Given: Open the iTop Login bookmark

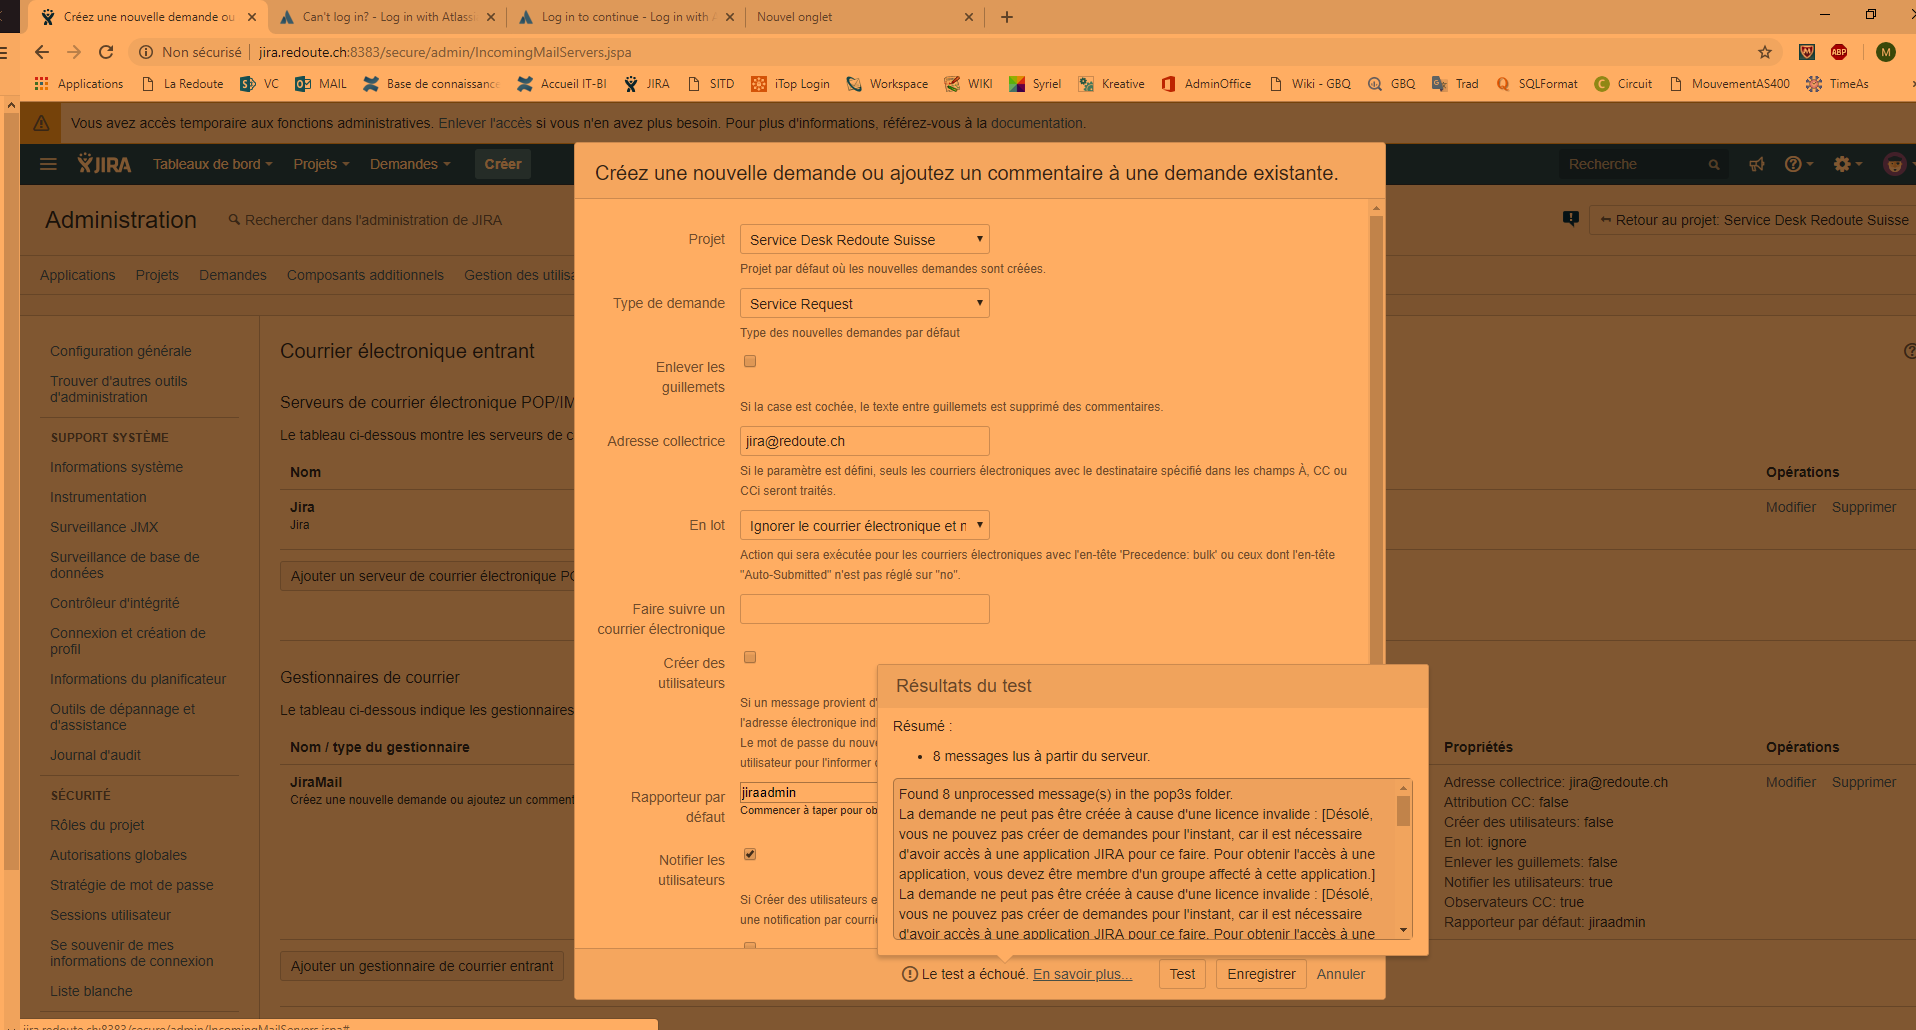Looking at the screenshot, I should tap(790, 84).
